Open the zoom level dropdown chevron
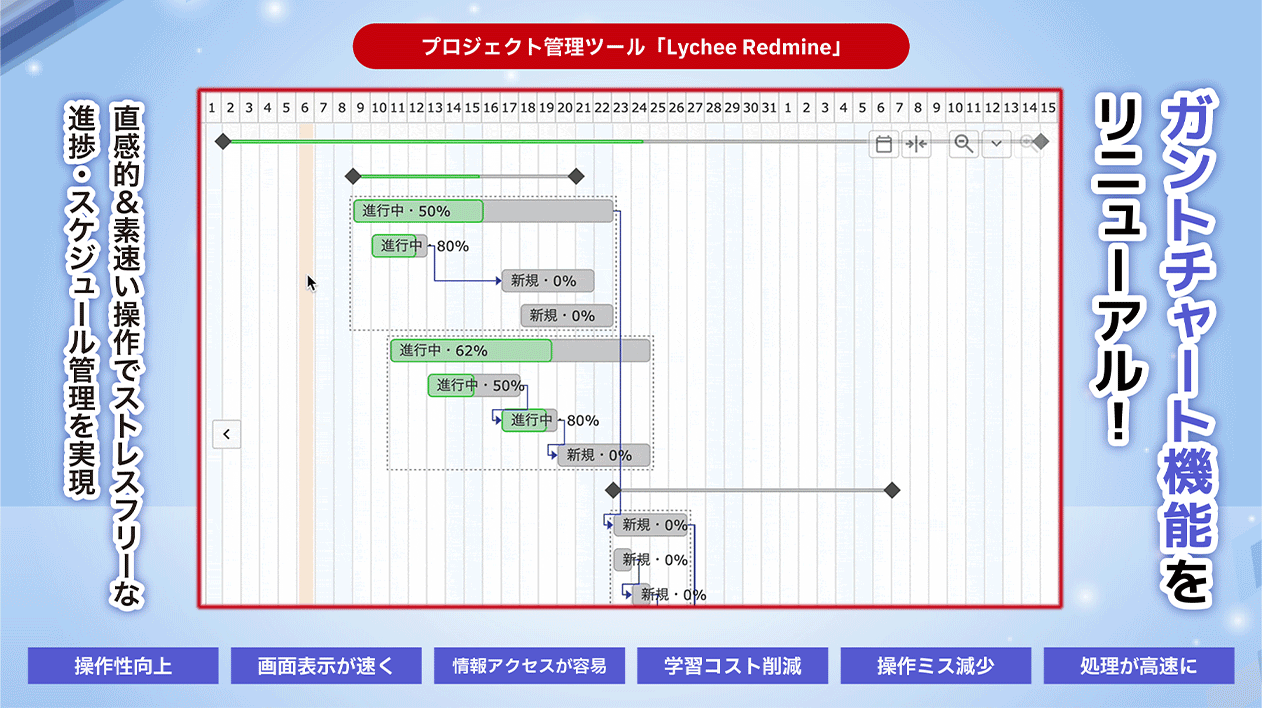The image size is (1262, 708). click(996, 144)
